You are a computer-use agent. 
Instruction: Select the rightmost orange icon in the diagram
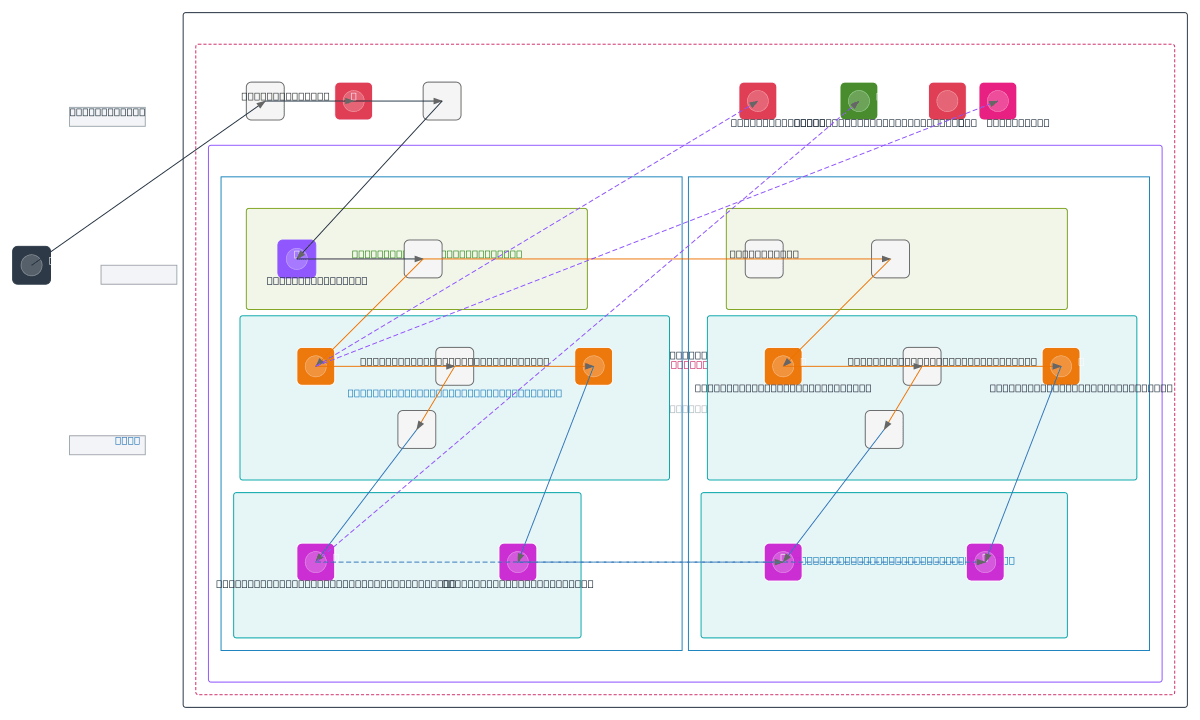point(1060,366)
